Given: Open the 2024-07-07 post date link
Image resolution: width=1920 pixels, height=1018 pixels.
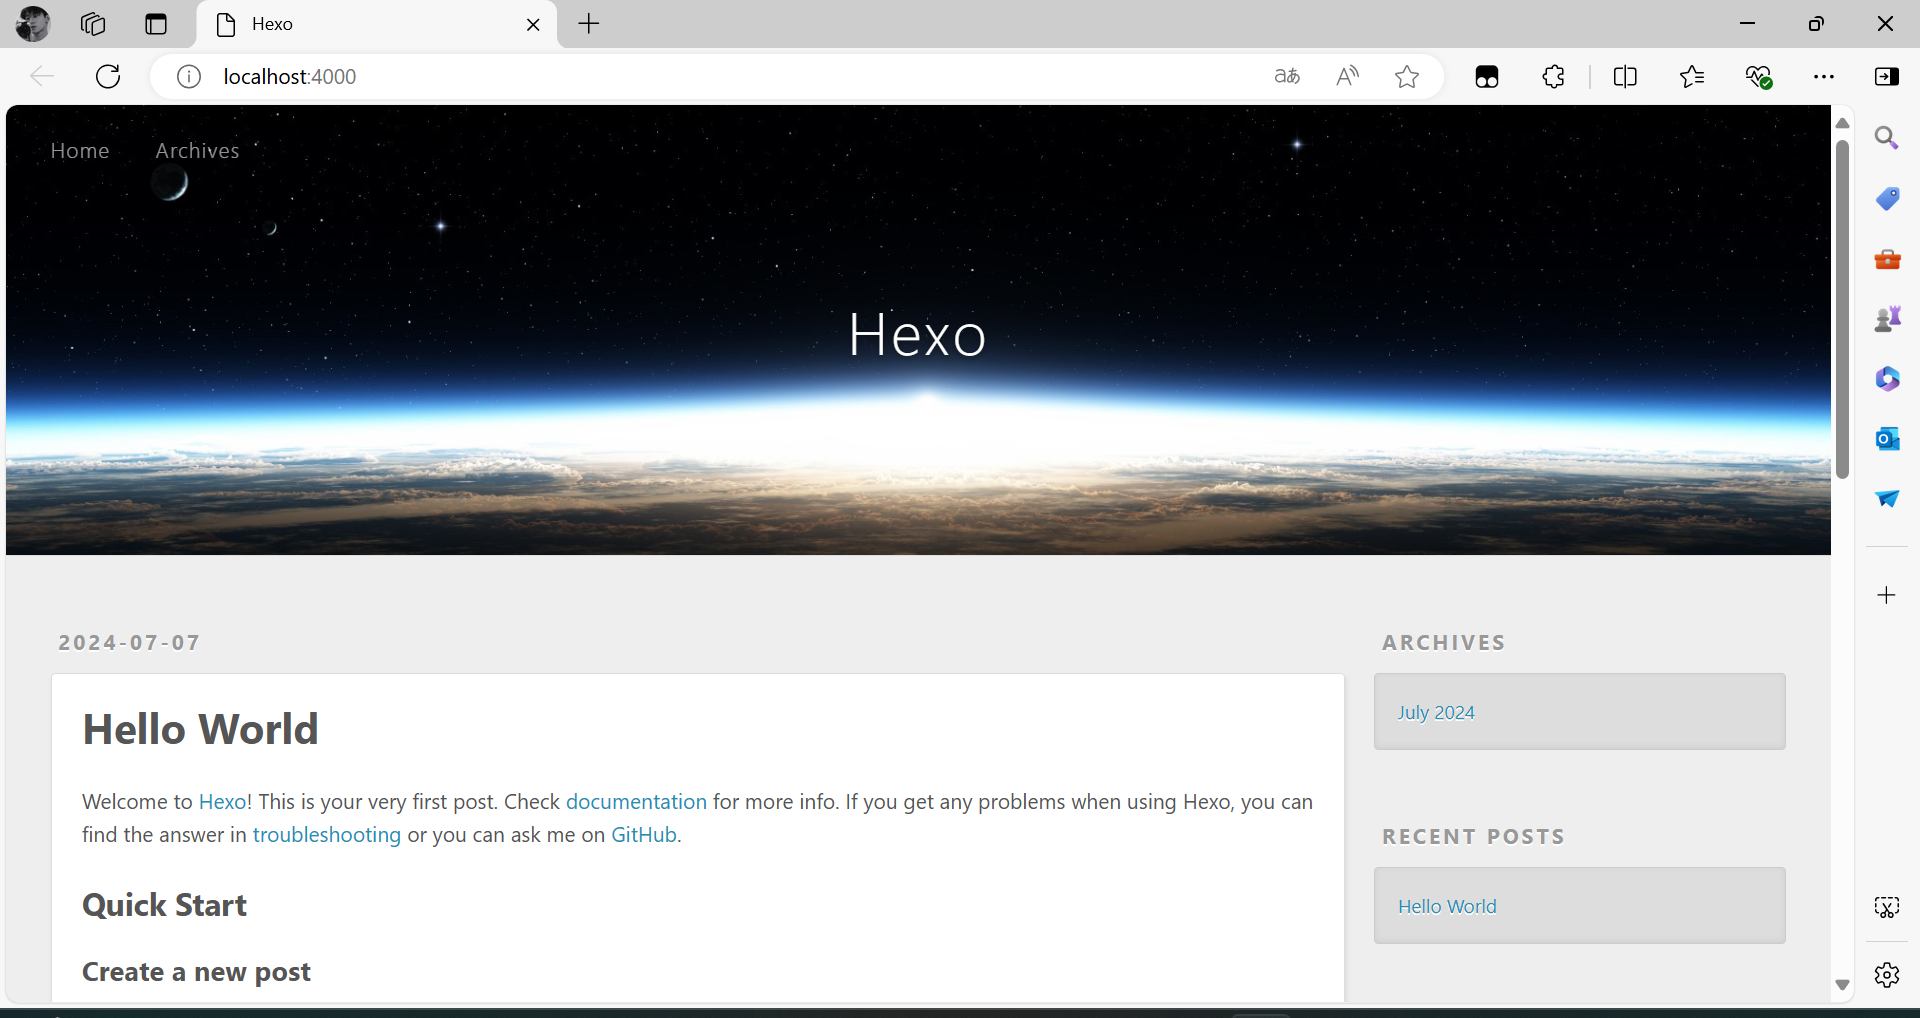Looking at the screenshot, I should pyautogui.click(x=129, y=643).
